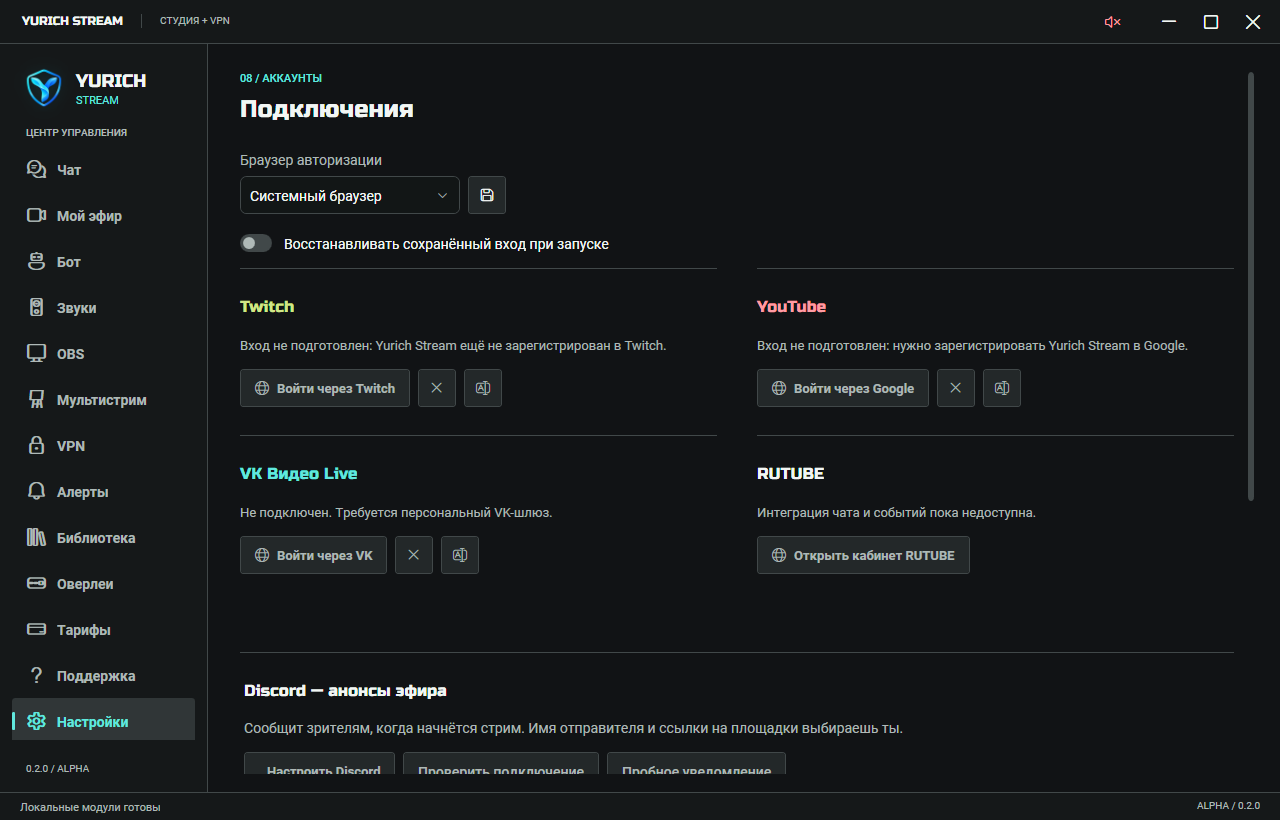Click the СТУДИЯ + VPN title bar label
This screenshot has height=820, width=1280.
pos(195,21)
